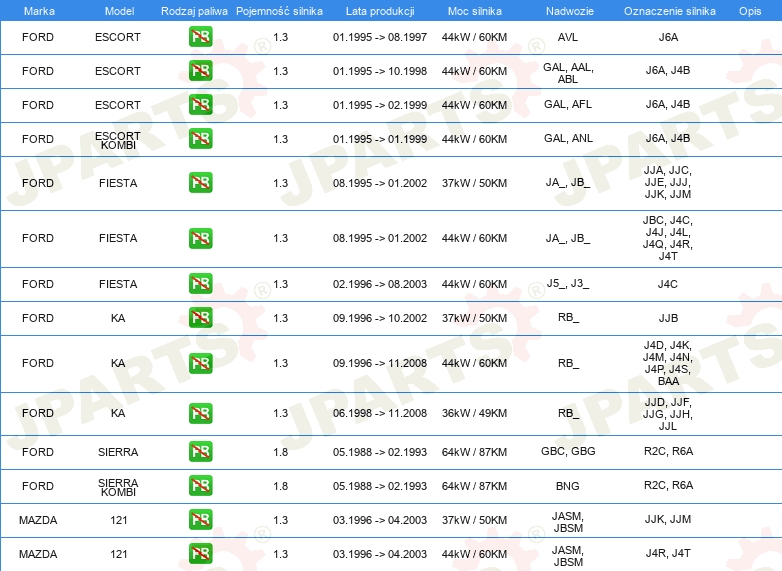Click the date range 01.1995 -> 10.1998
782x571 pixels.
click(x=380, y=71)
